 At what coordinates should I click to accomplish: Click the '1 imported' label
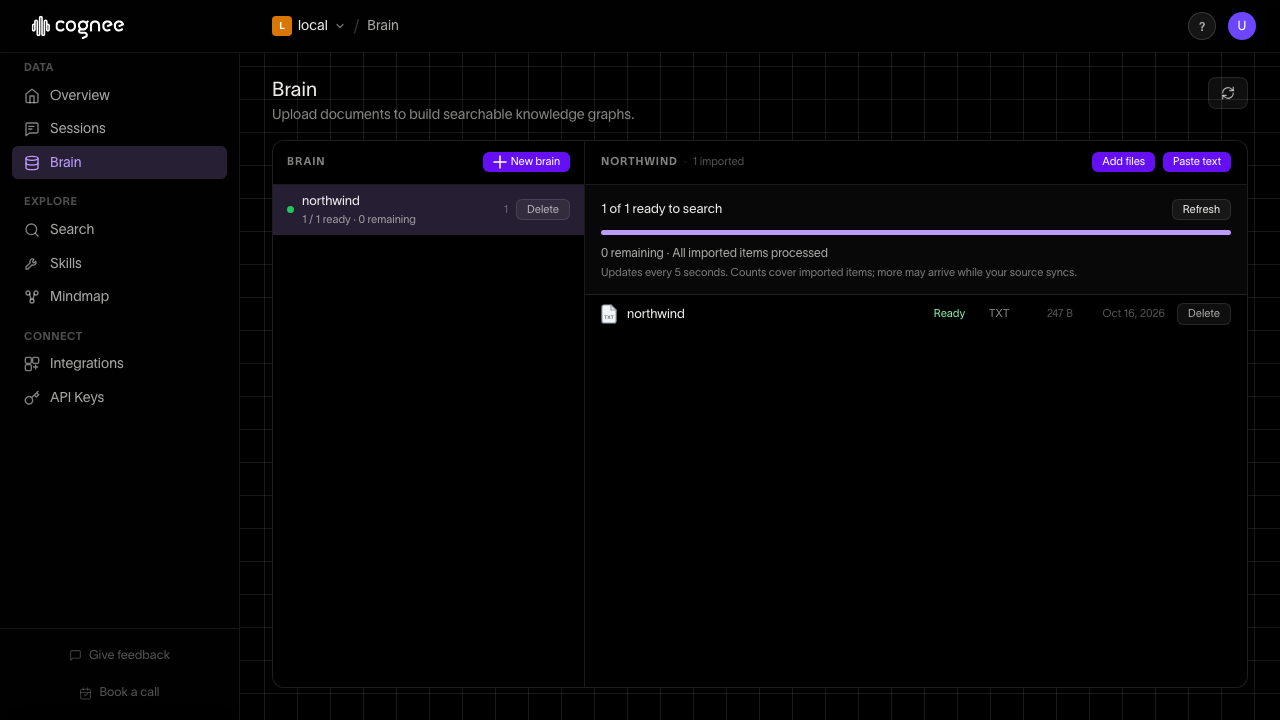pos(718,162)
